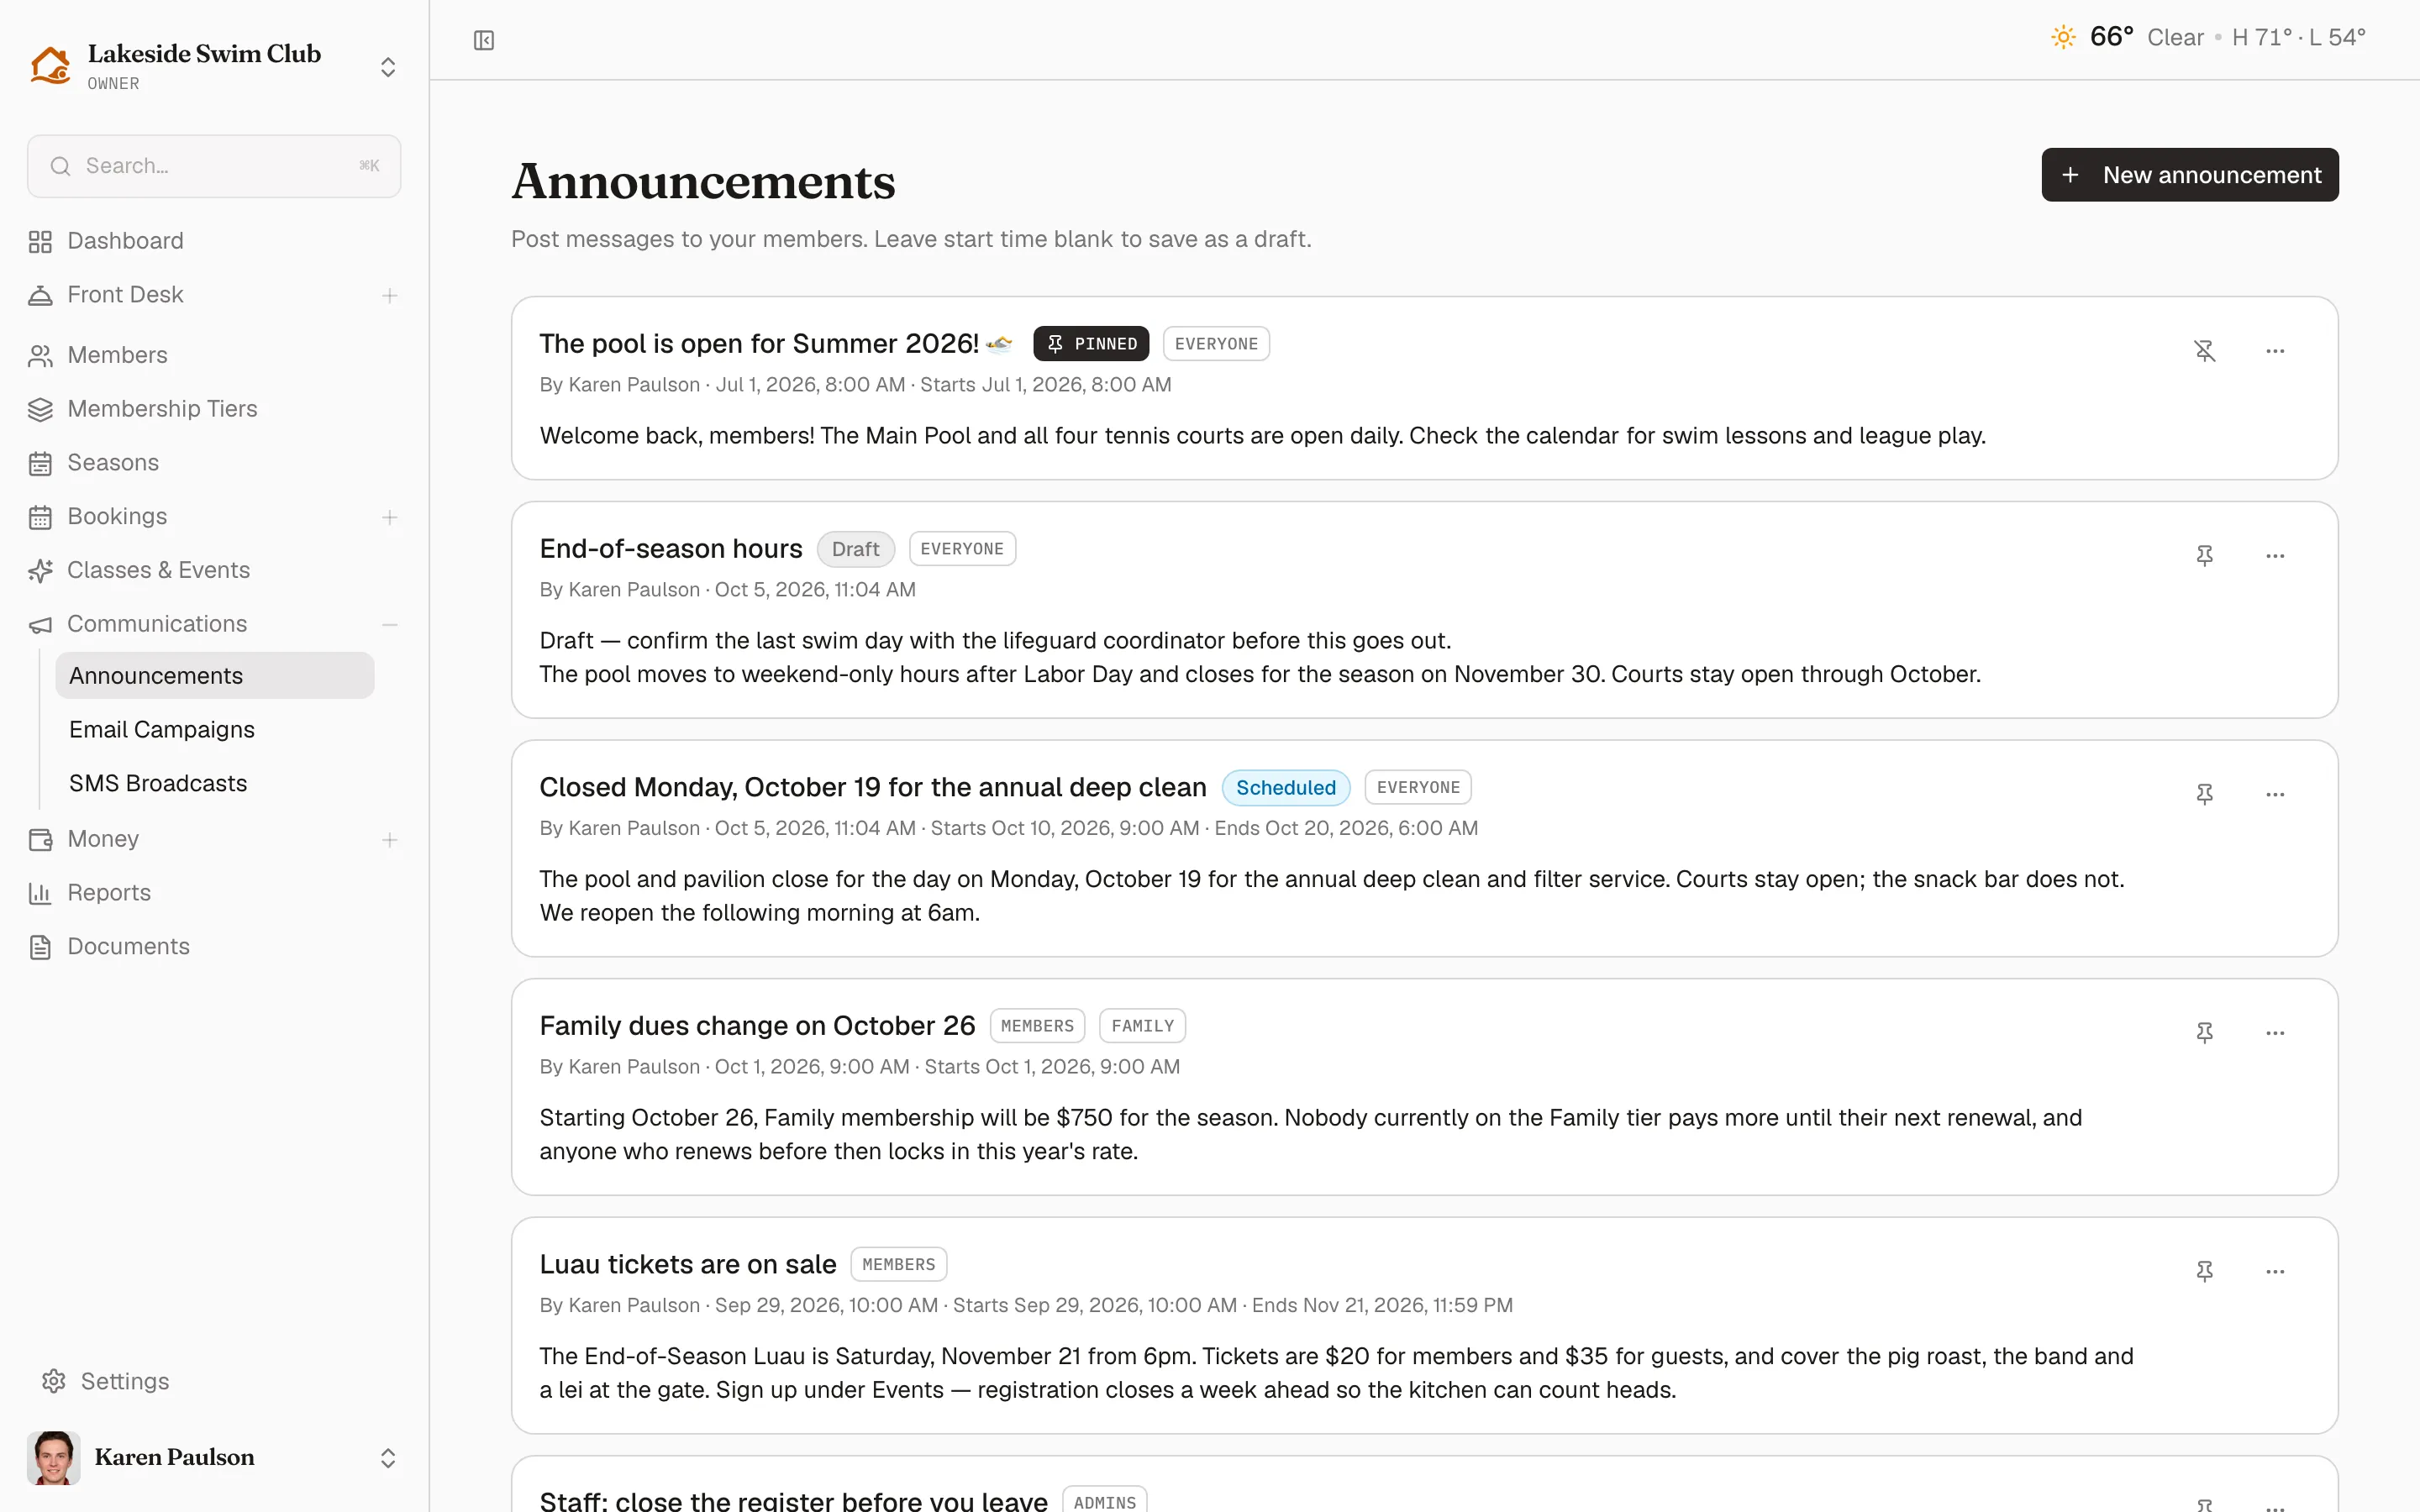Pin the Luau tickets announcement
Screen dimensions: 2420x1512
2205,1271
